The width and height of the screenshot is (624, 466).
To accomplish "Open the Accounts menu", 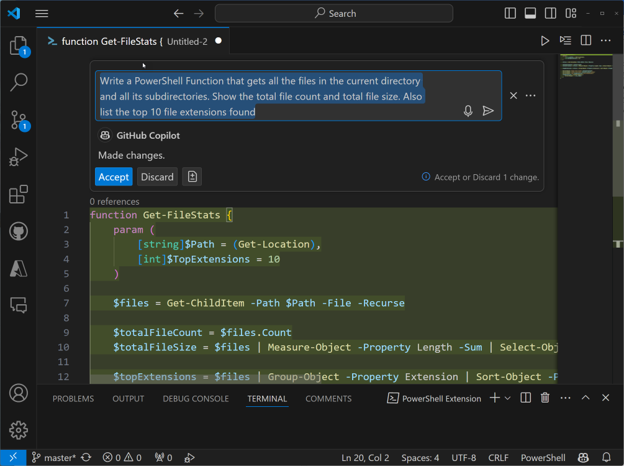I will [x=18, y=393].
